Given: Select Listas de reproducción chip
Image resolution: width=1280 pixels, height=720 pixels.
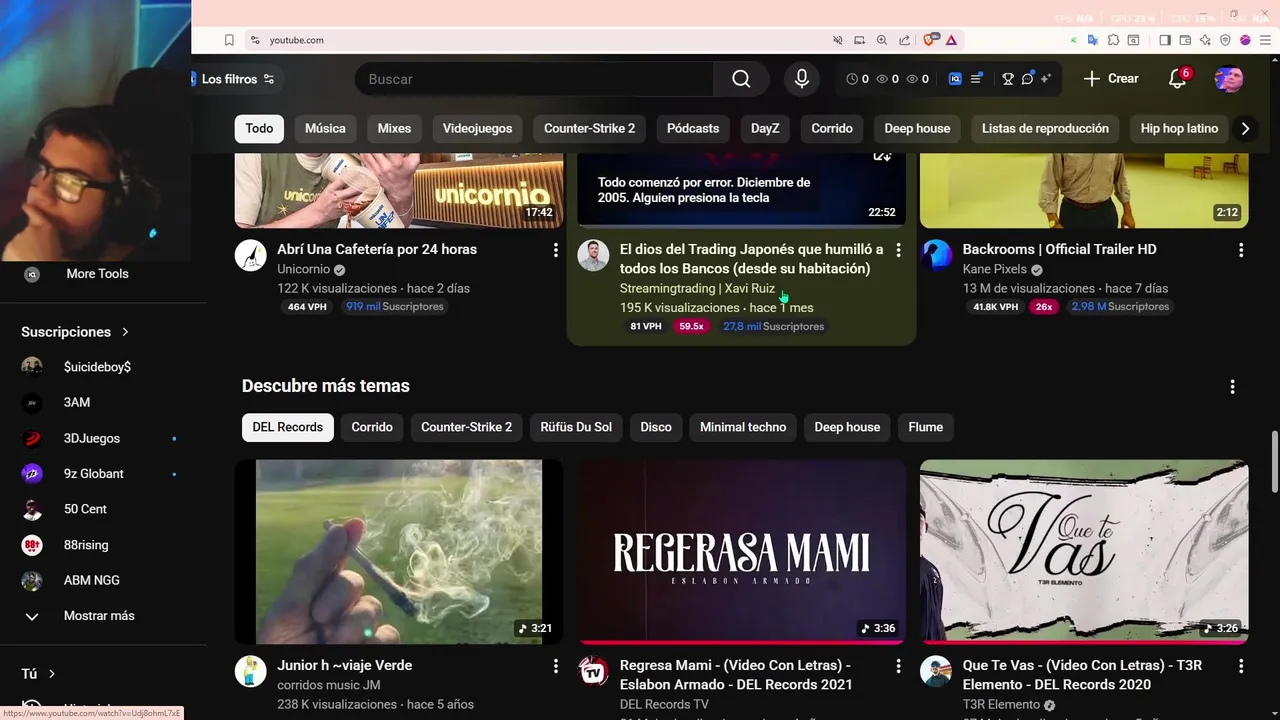Looking at the screenshot, I should pos(1045,128).
